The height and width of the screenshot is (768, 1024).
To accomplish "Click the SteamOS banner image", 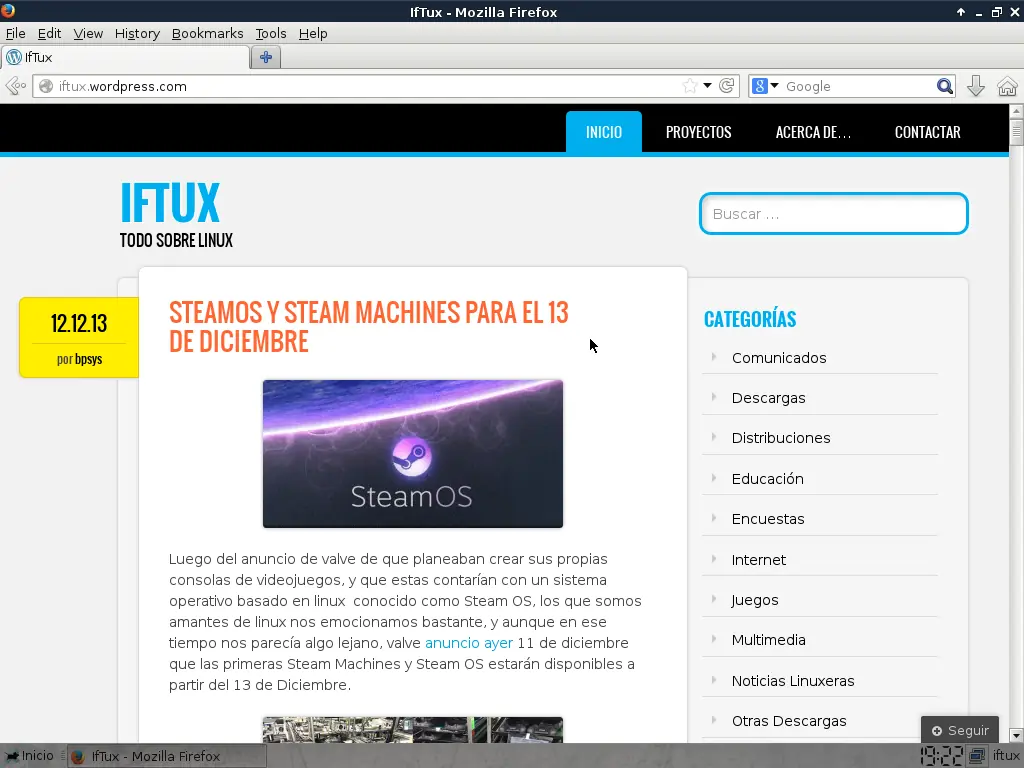I will coord(413,454).
